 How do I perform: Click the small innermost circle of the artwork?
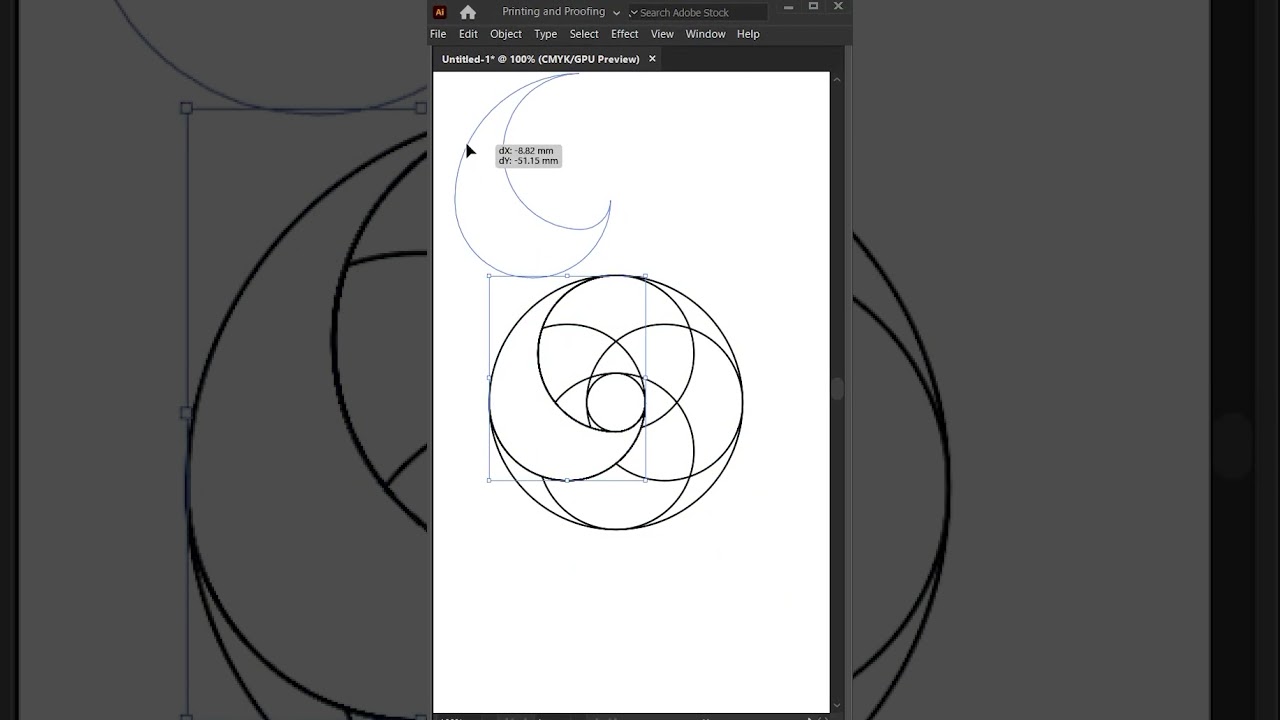pos(616,402)
